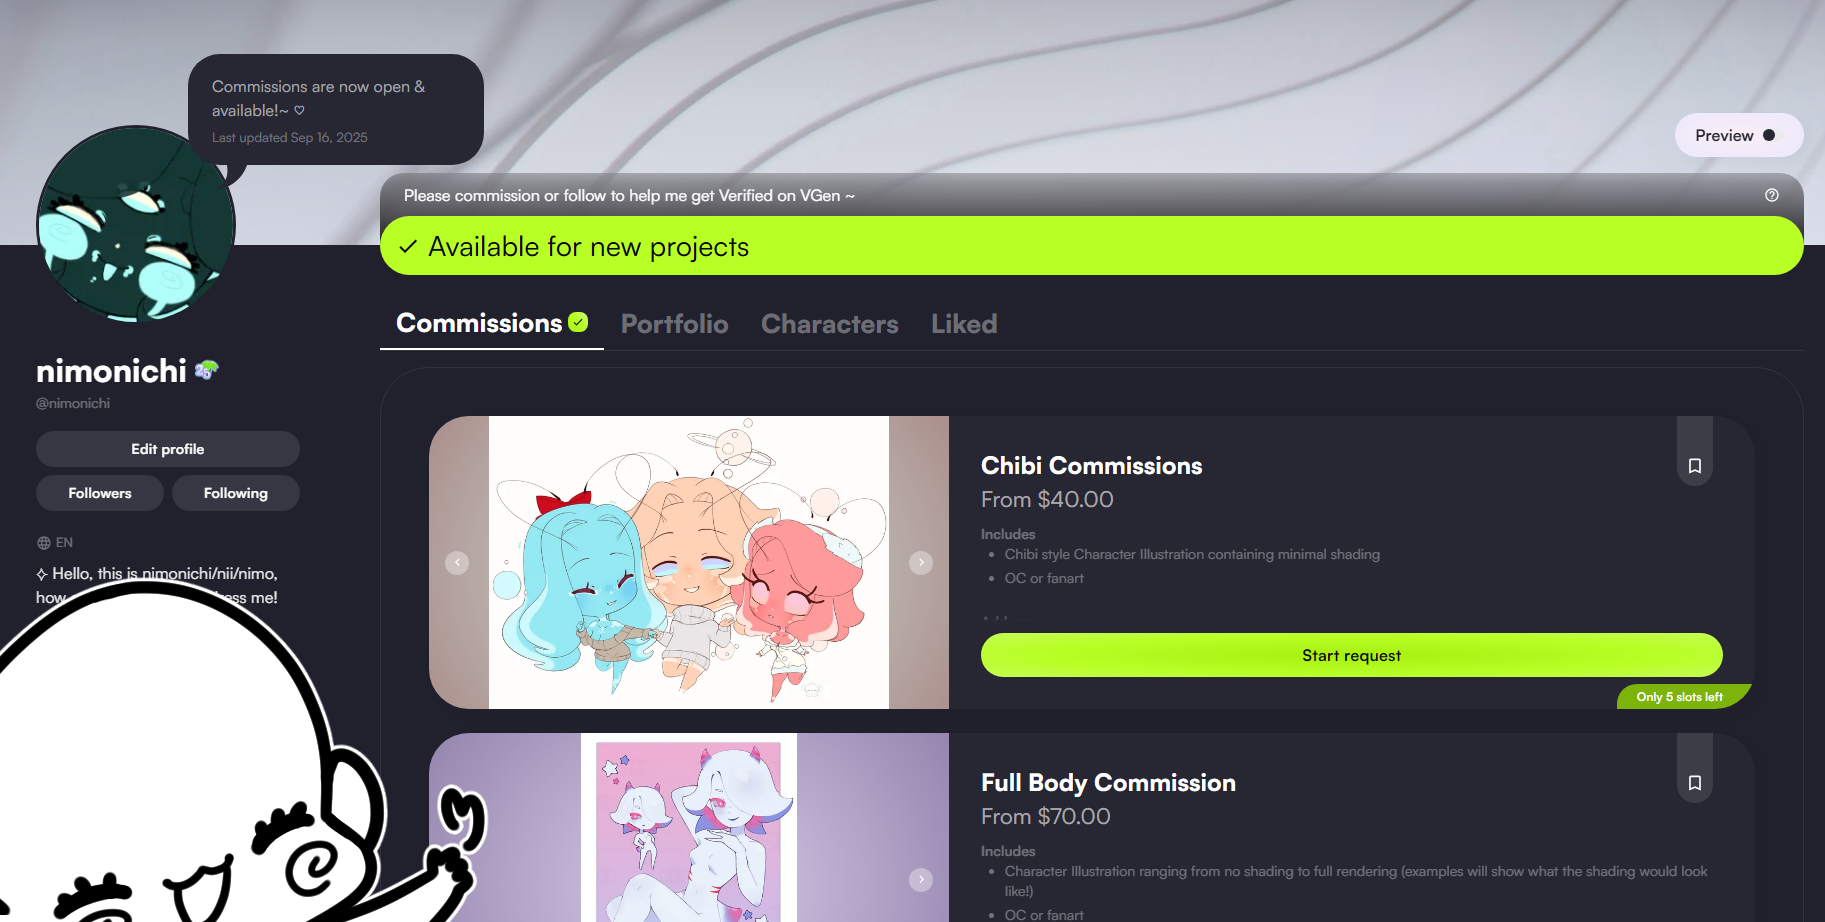The height and width of the screenshot is (922, 1825).
Task: Click the help question mark icon
Action: click(x=1772, y=195)
